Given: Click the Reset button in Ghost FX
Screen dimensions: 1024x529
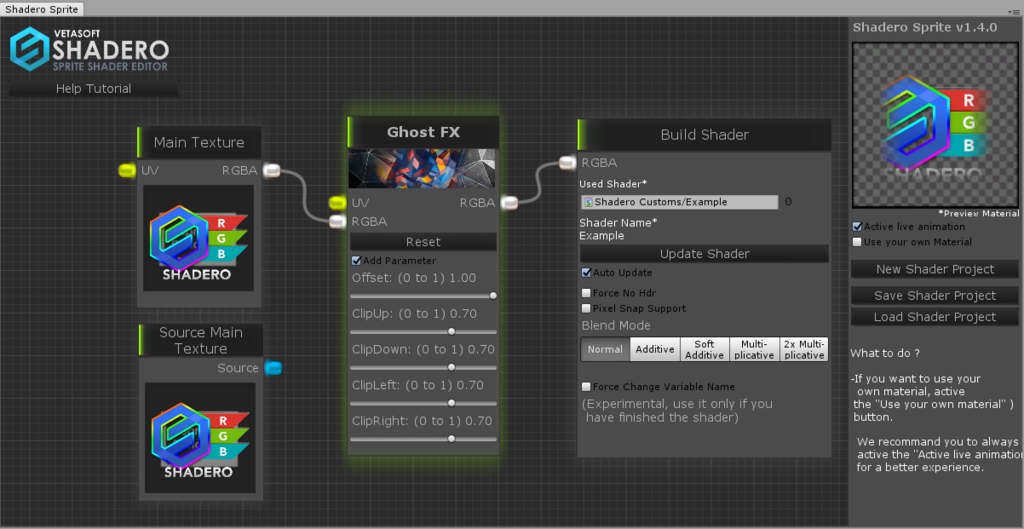Looking at the screenshot, I should click(x=423, y=242).
